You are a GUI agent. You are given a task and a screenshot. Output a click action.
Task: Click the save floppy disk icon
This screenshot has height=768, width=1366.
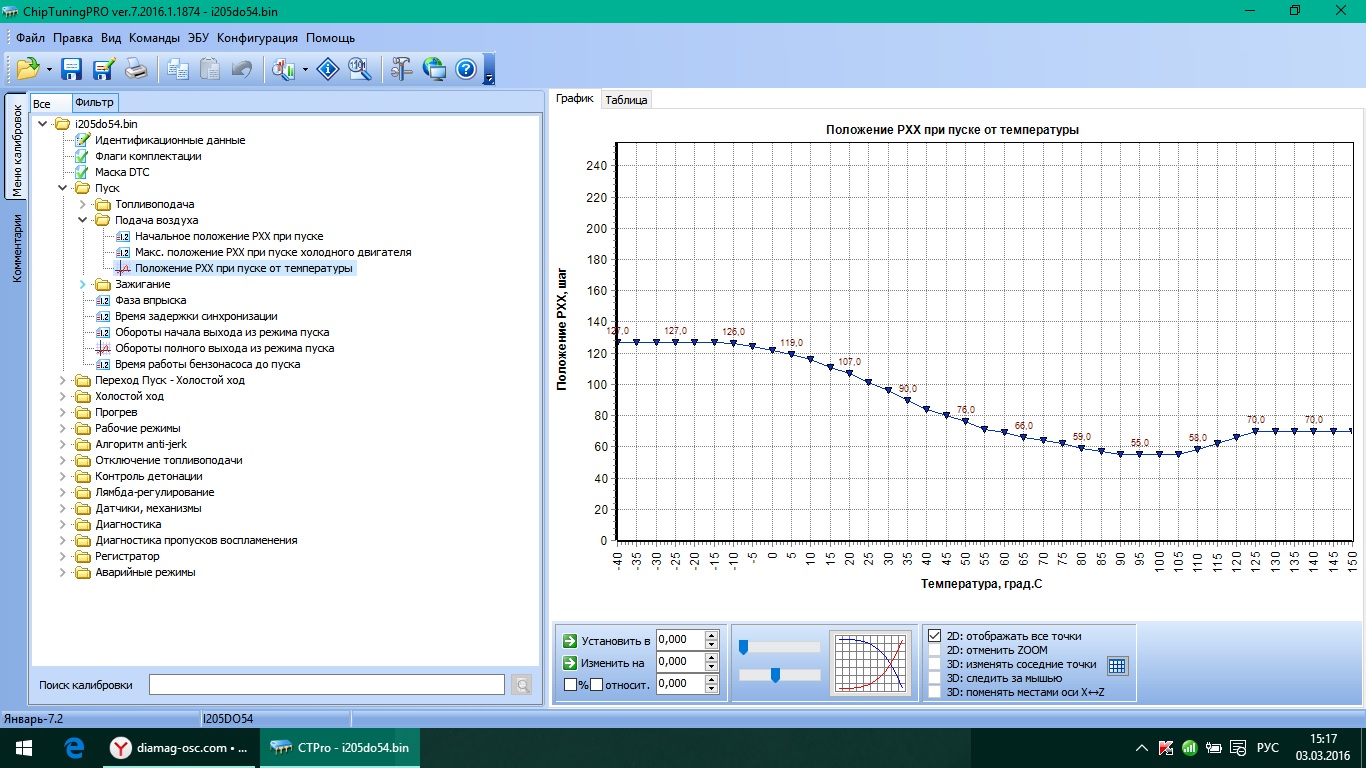[x=72, y=69]
